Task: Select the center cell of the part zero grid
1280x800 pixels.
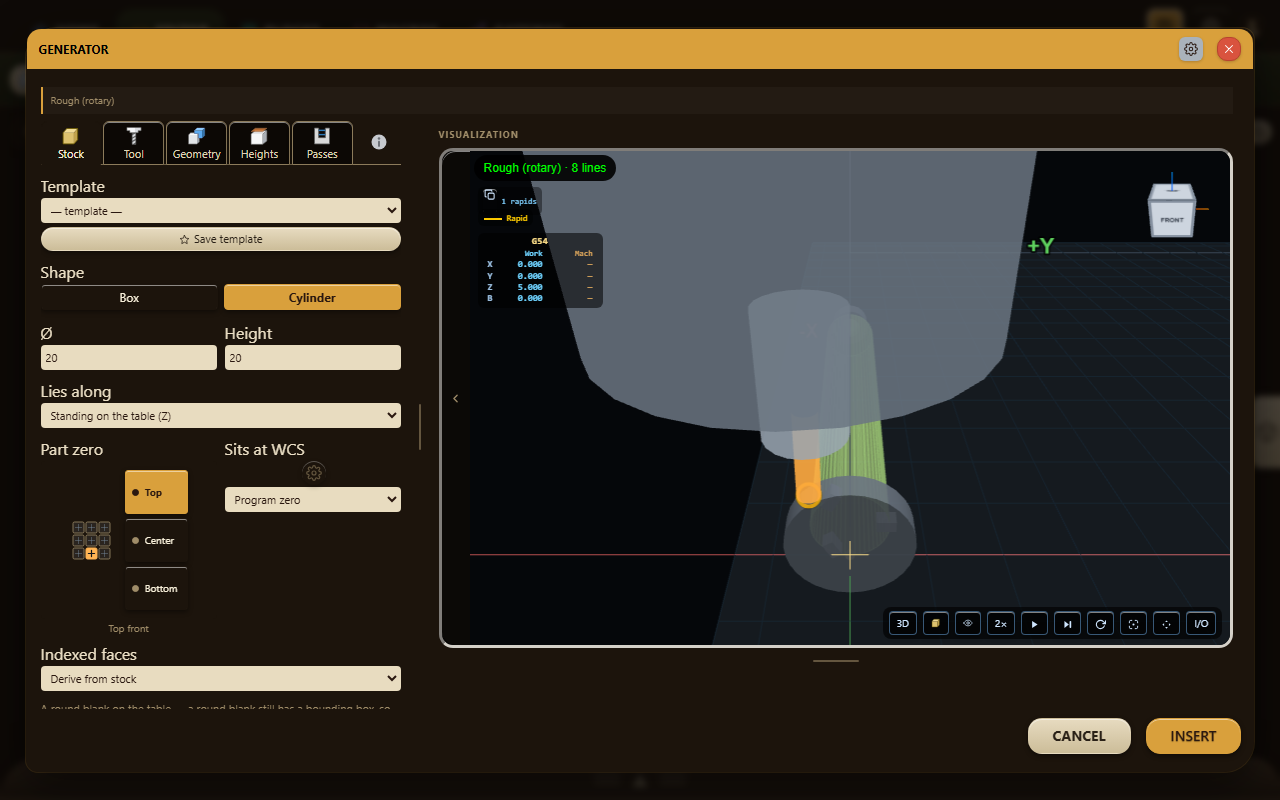Action: [91, 540]
